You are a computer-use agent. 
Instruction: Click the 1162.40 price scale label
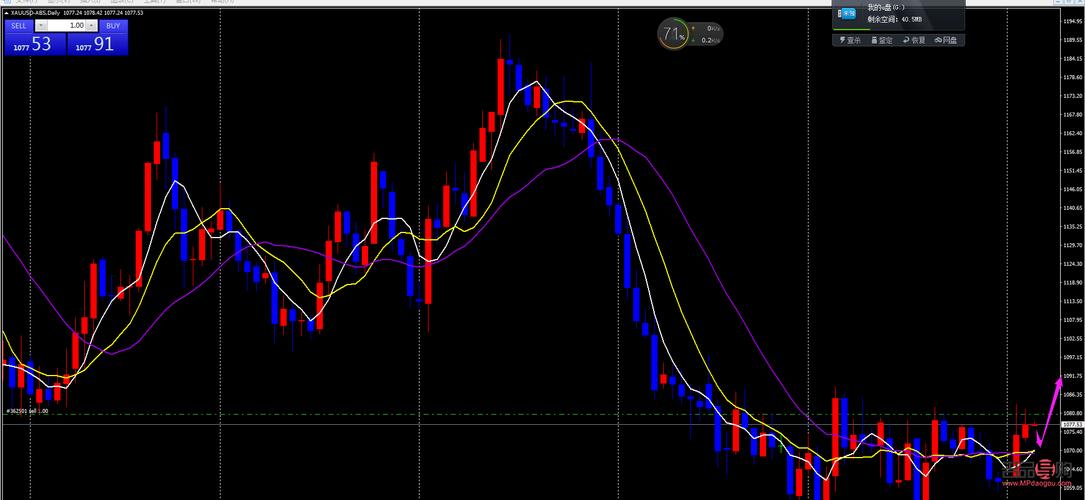1071,133
